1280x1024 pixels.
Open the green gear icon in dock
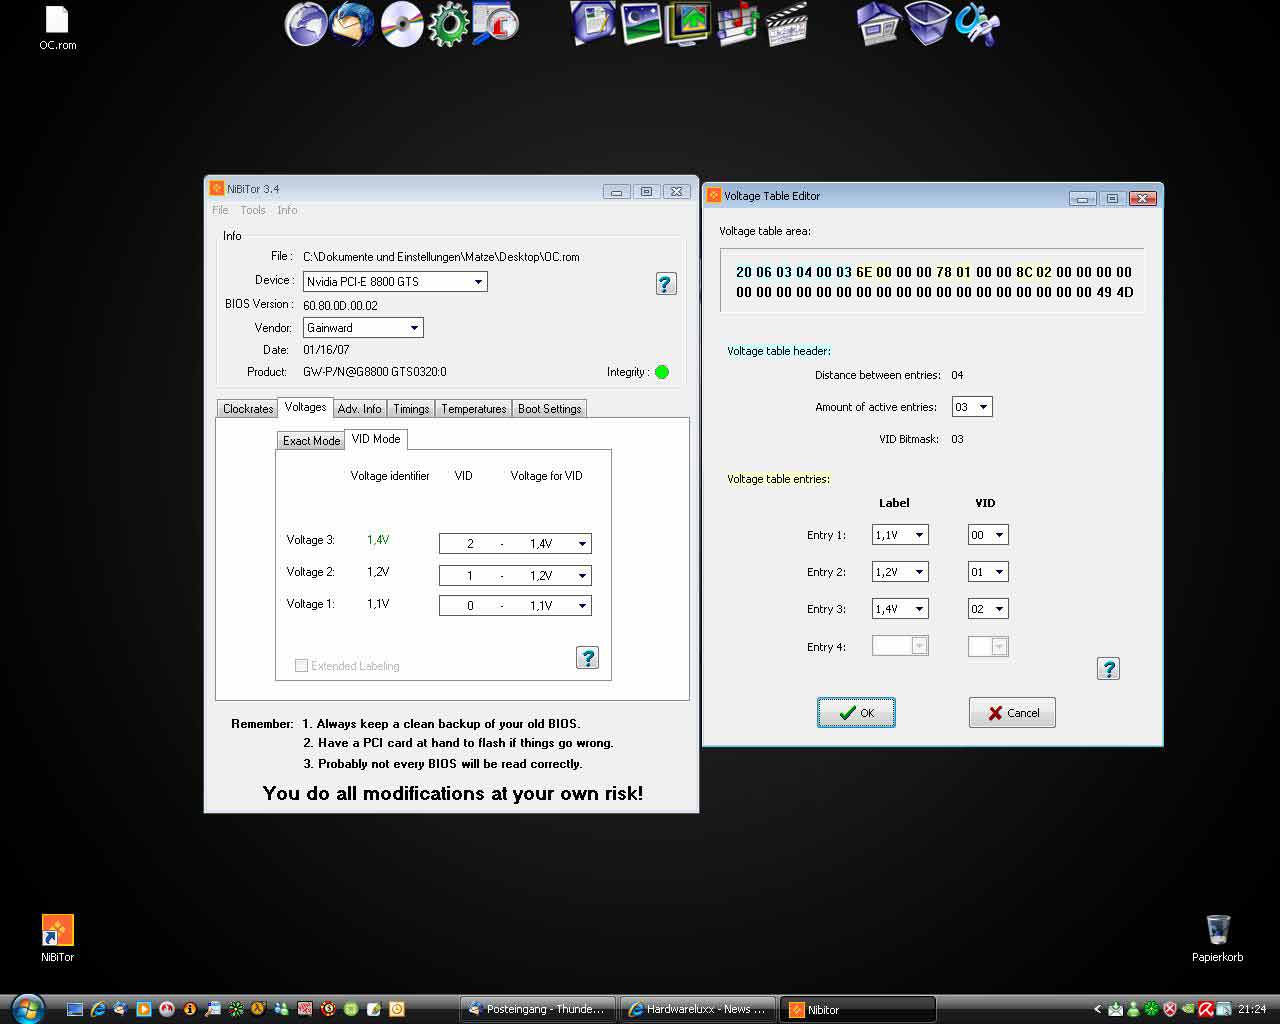tap(448, 24)
